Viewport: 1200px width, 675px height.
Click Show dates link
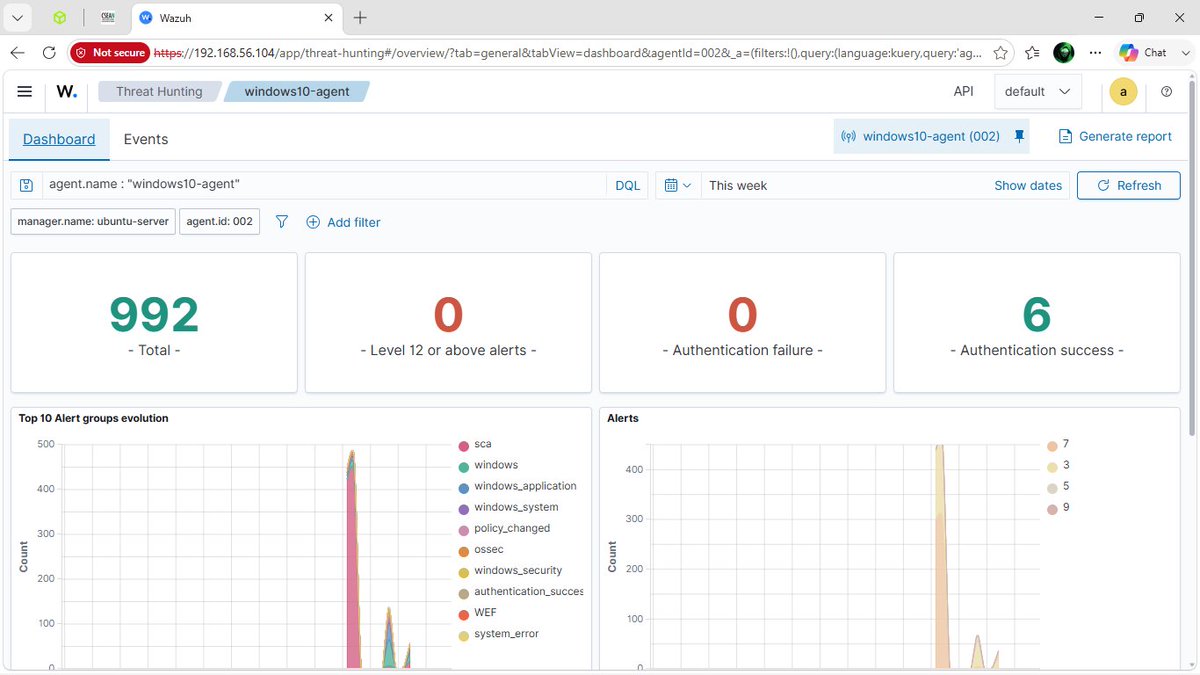[x=1028, y=185]
